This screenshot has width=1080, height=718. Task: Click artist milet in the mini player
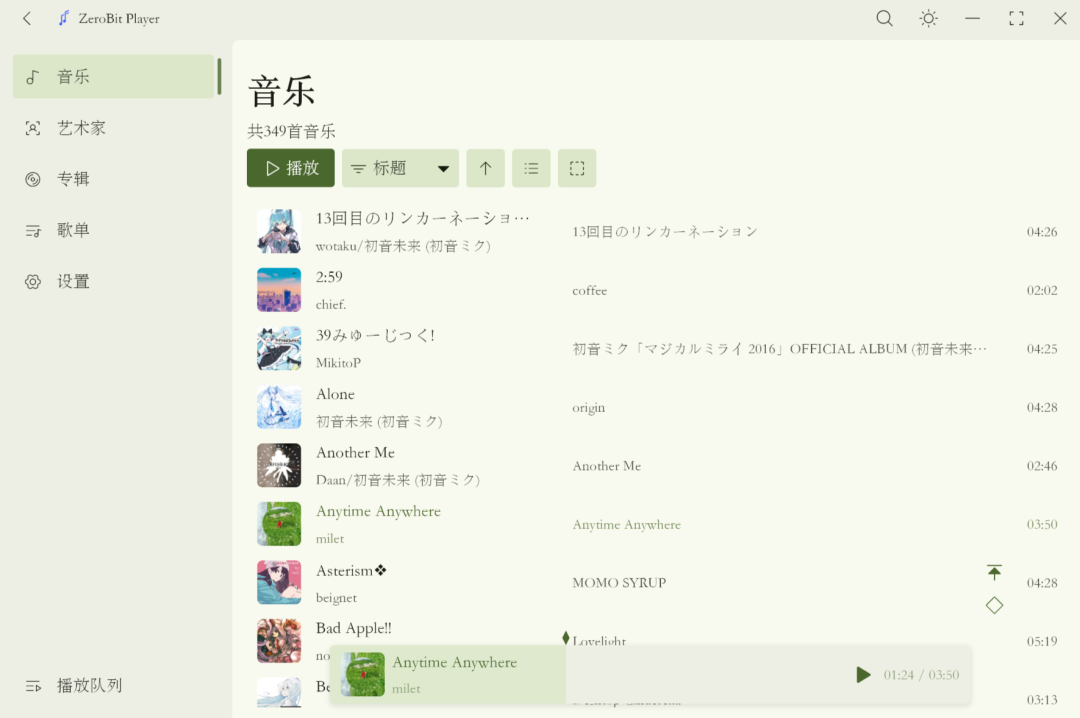pyautogui.click(x=406, y=688)
